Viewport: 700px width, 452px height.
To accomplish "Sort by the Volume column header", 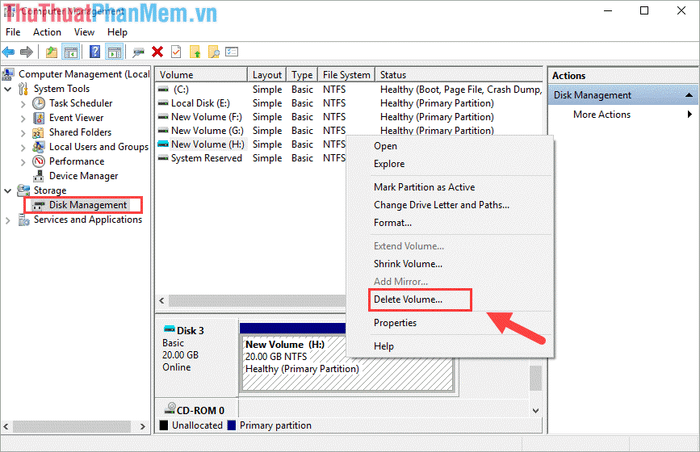I will click(x=201, y=75).
